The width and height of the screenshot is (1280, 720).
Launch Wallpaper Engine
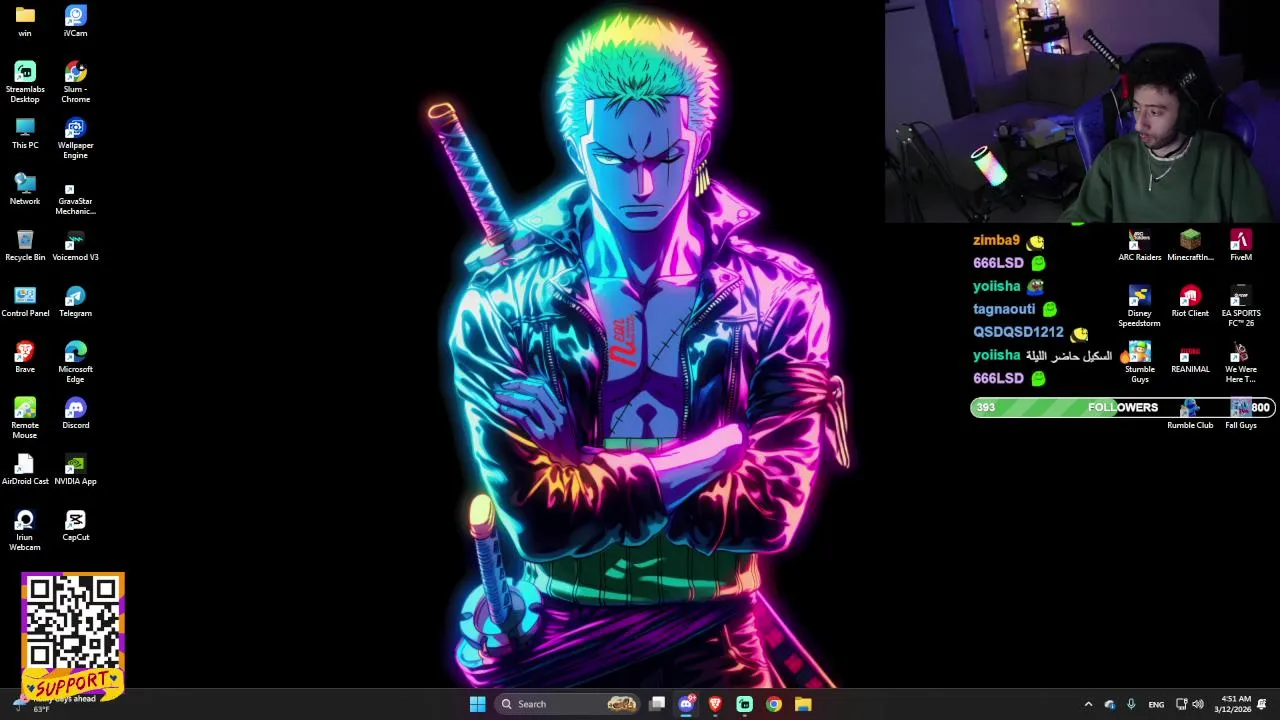click(75, 138)
